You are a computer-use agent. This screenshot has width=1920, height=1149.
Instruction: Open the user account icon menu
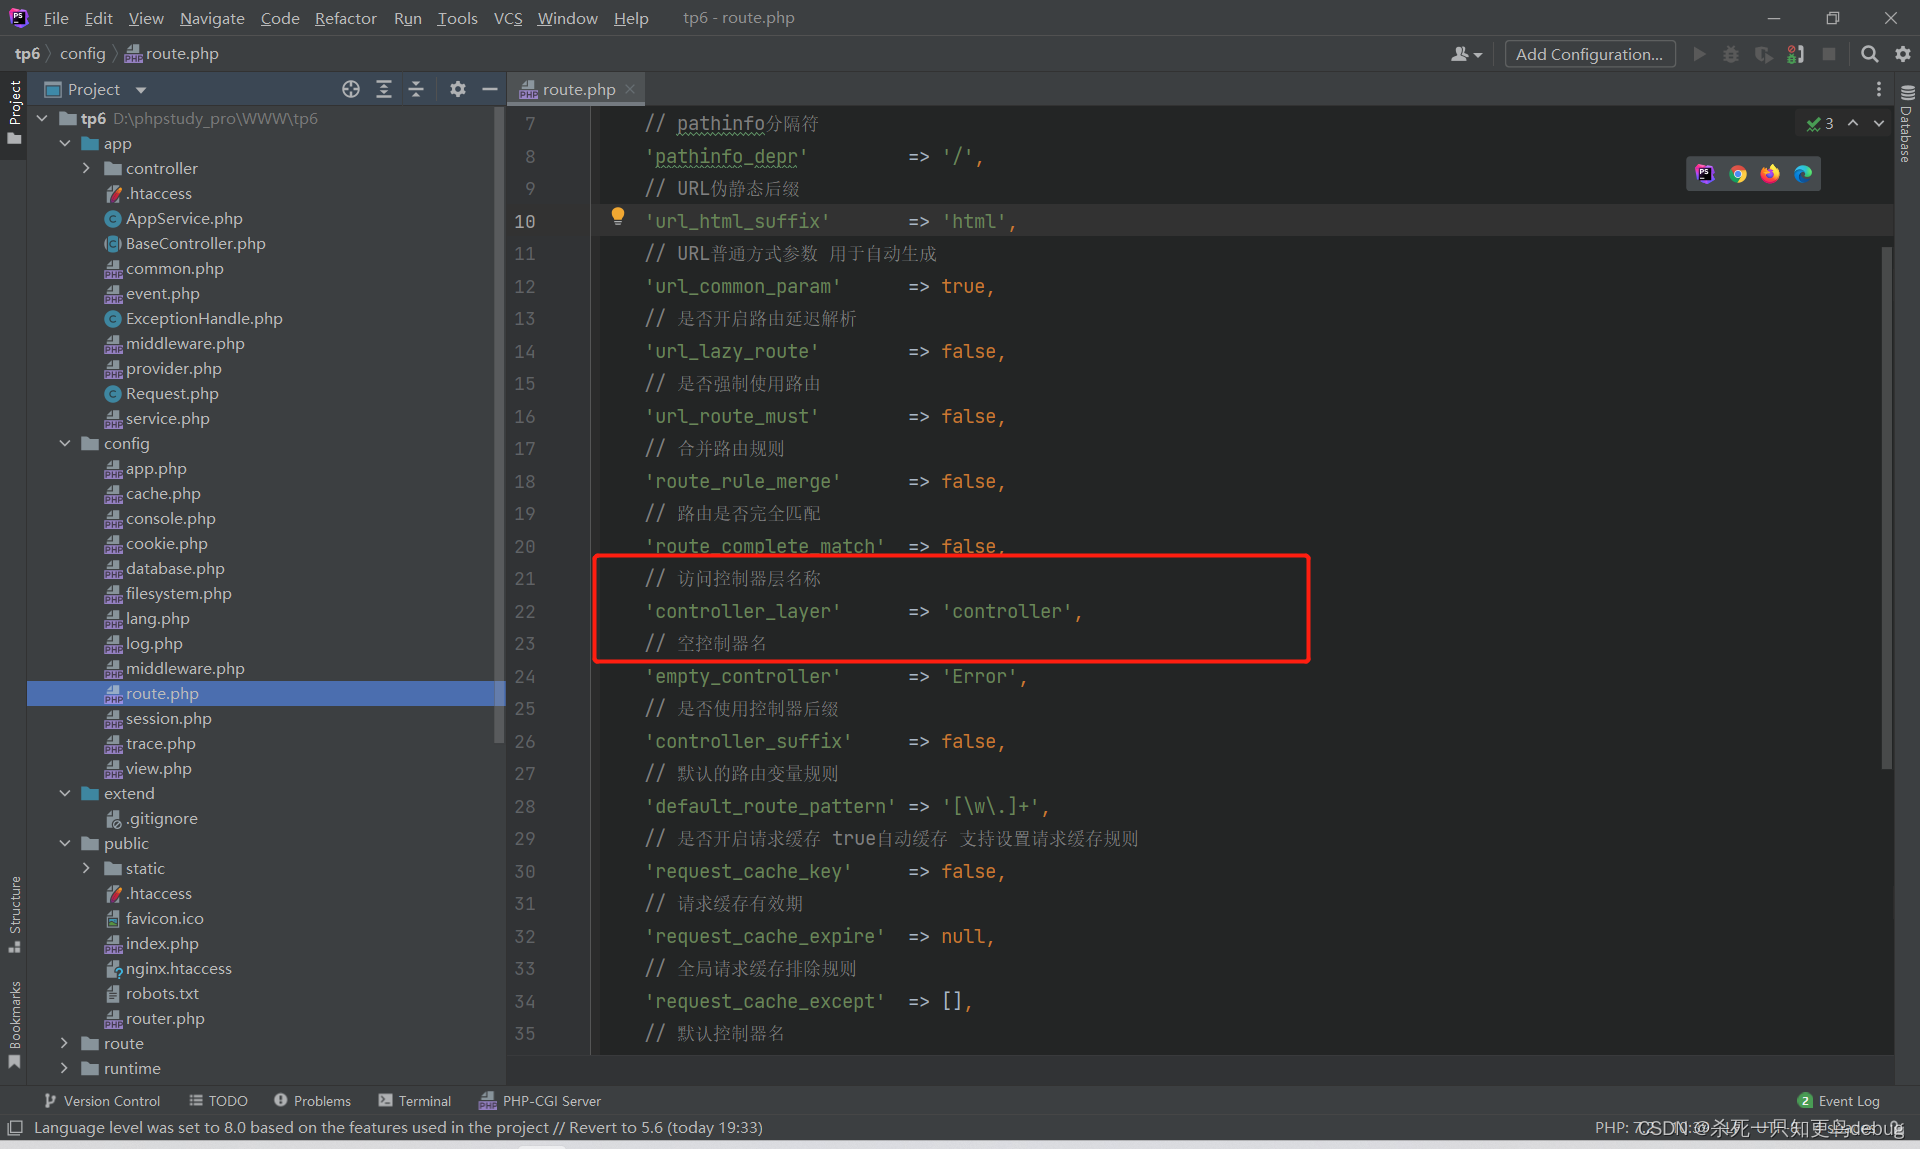(x=1466, y=54)
